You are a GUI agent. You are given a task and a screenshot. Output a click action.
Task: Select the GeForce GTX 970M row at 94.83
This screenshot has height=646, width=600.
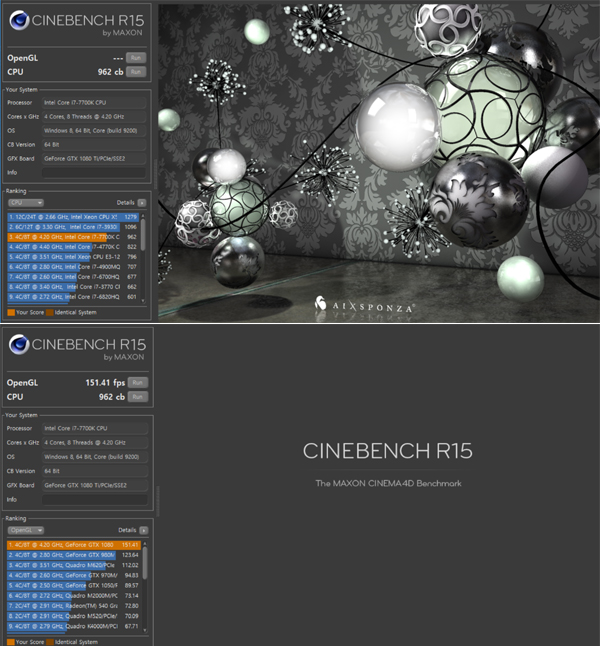pos(74,575)
